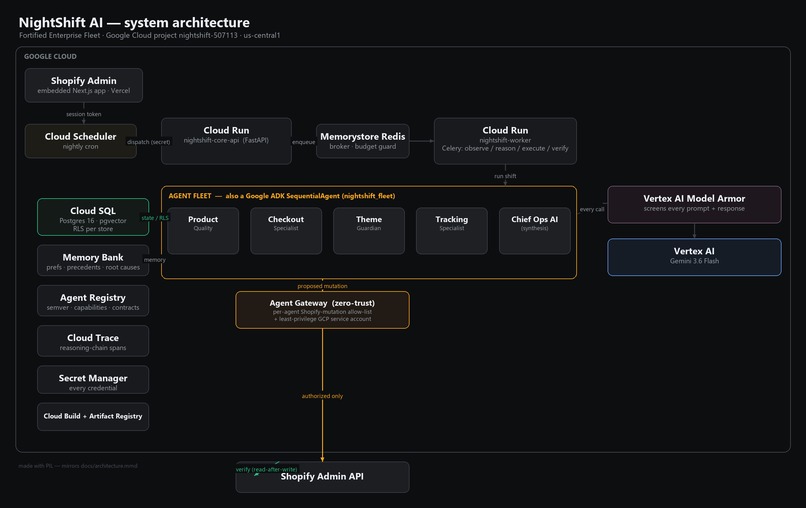Click the "memory" edge label
This screenshot has height=508, width=806.
coord(155,260)
